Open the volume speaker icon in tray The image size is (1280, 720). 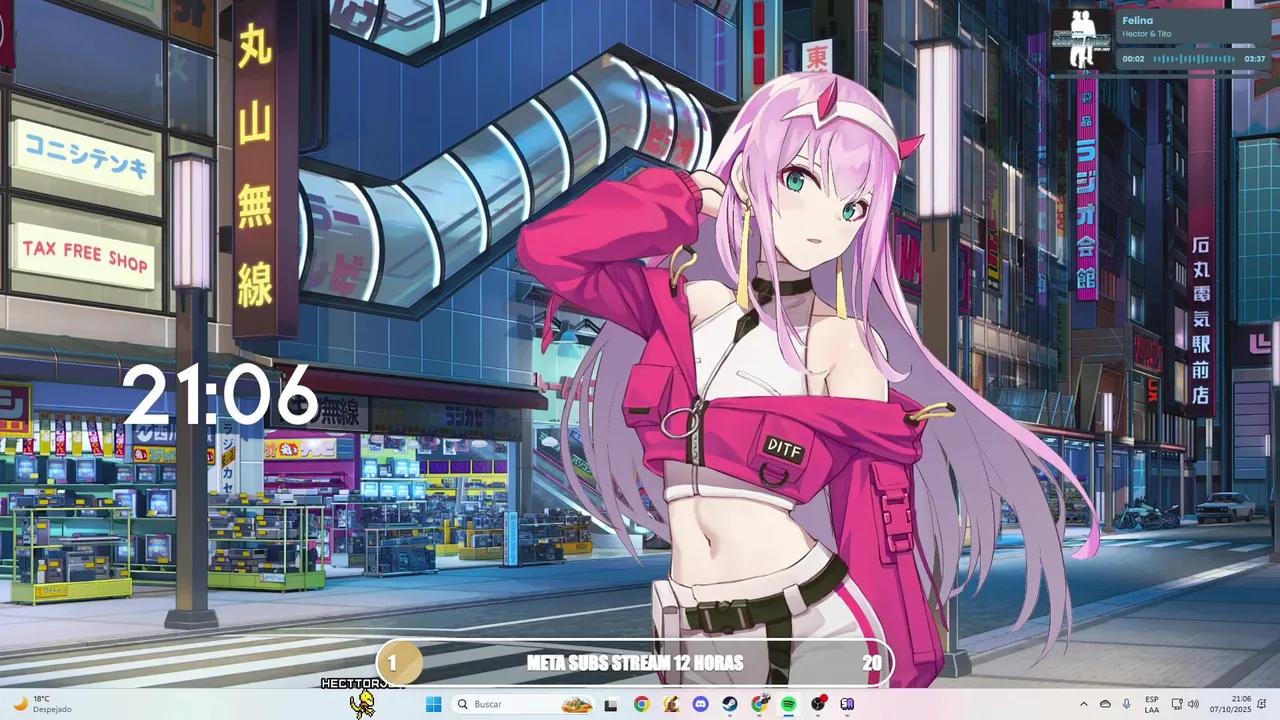[1193, 704]
